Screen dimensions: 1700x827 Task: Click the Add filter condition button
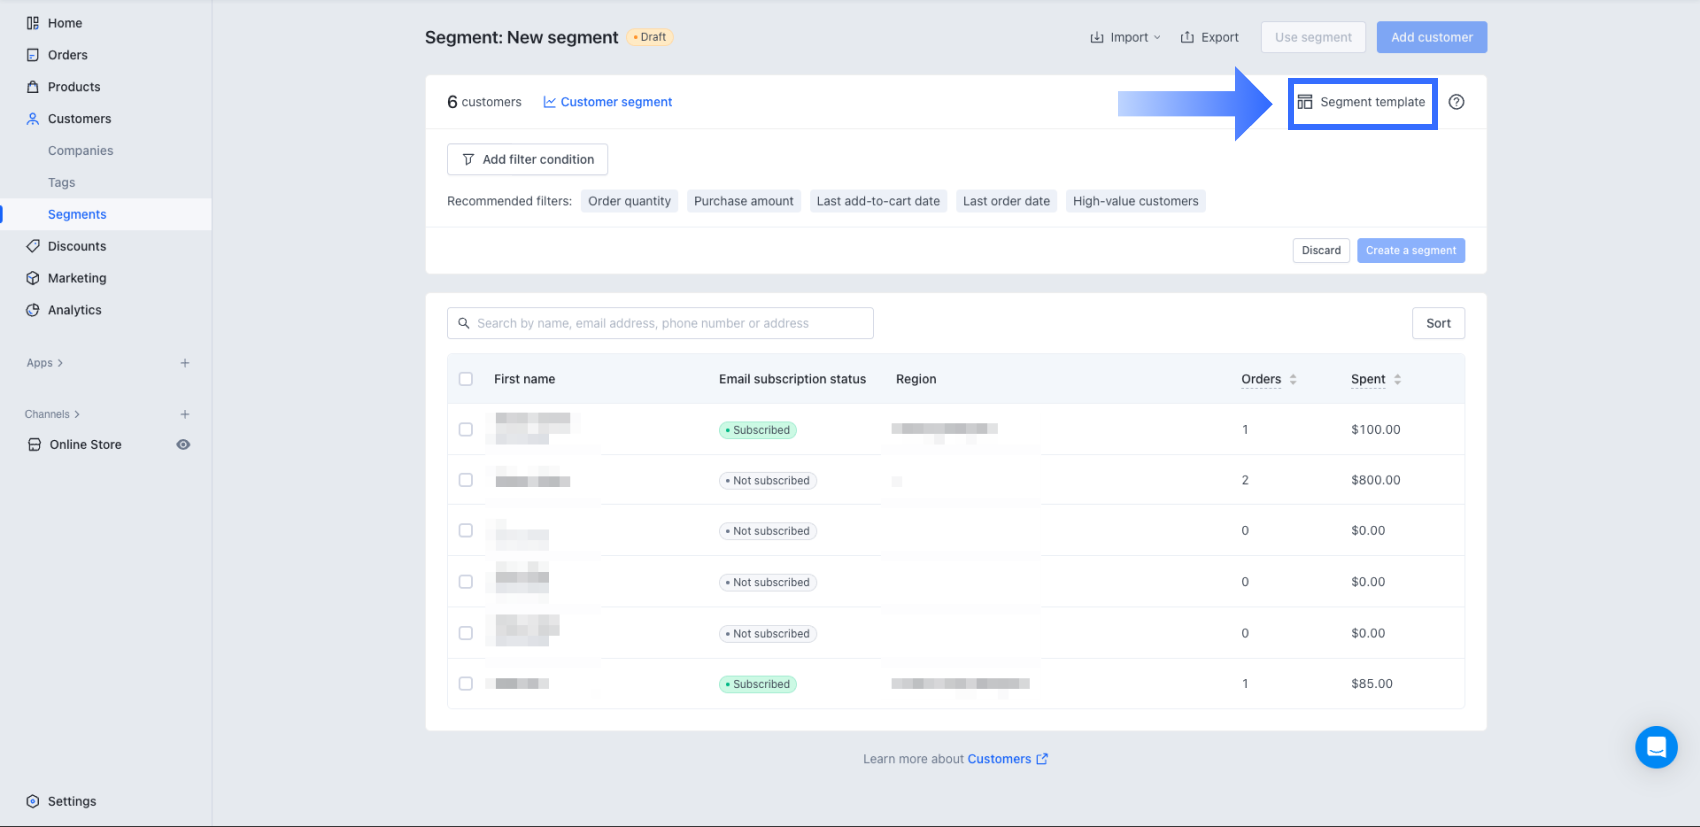pyautogui.click(x=527, y=159)
